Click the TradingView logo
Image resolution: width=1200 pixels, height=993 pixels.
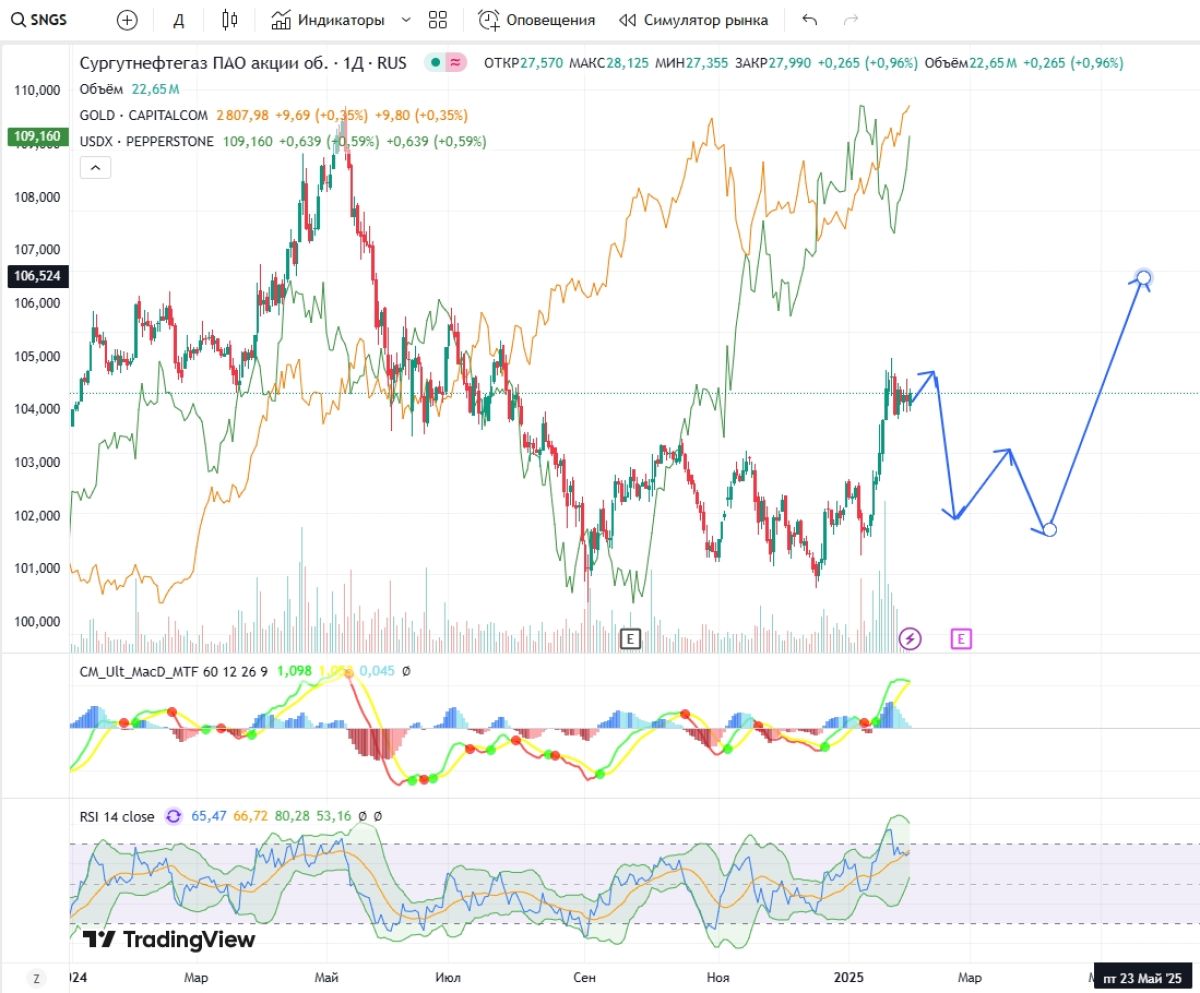pos(168,939)
